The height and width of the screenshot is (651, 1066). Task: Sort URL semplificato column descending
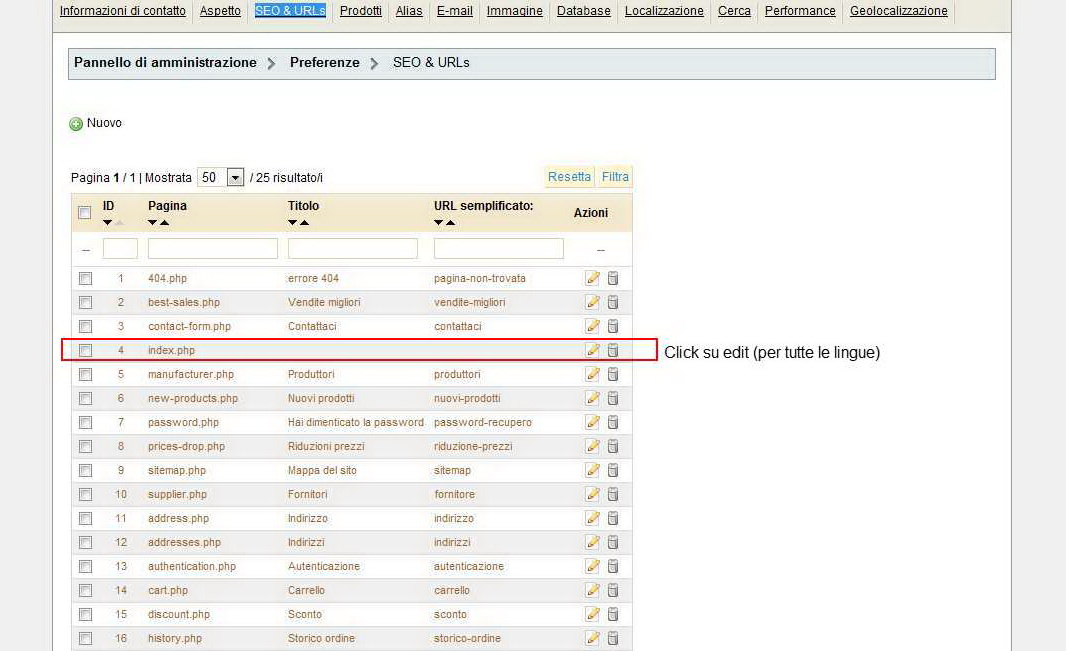pos(439,222)
